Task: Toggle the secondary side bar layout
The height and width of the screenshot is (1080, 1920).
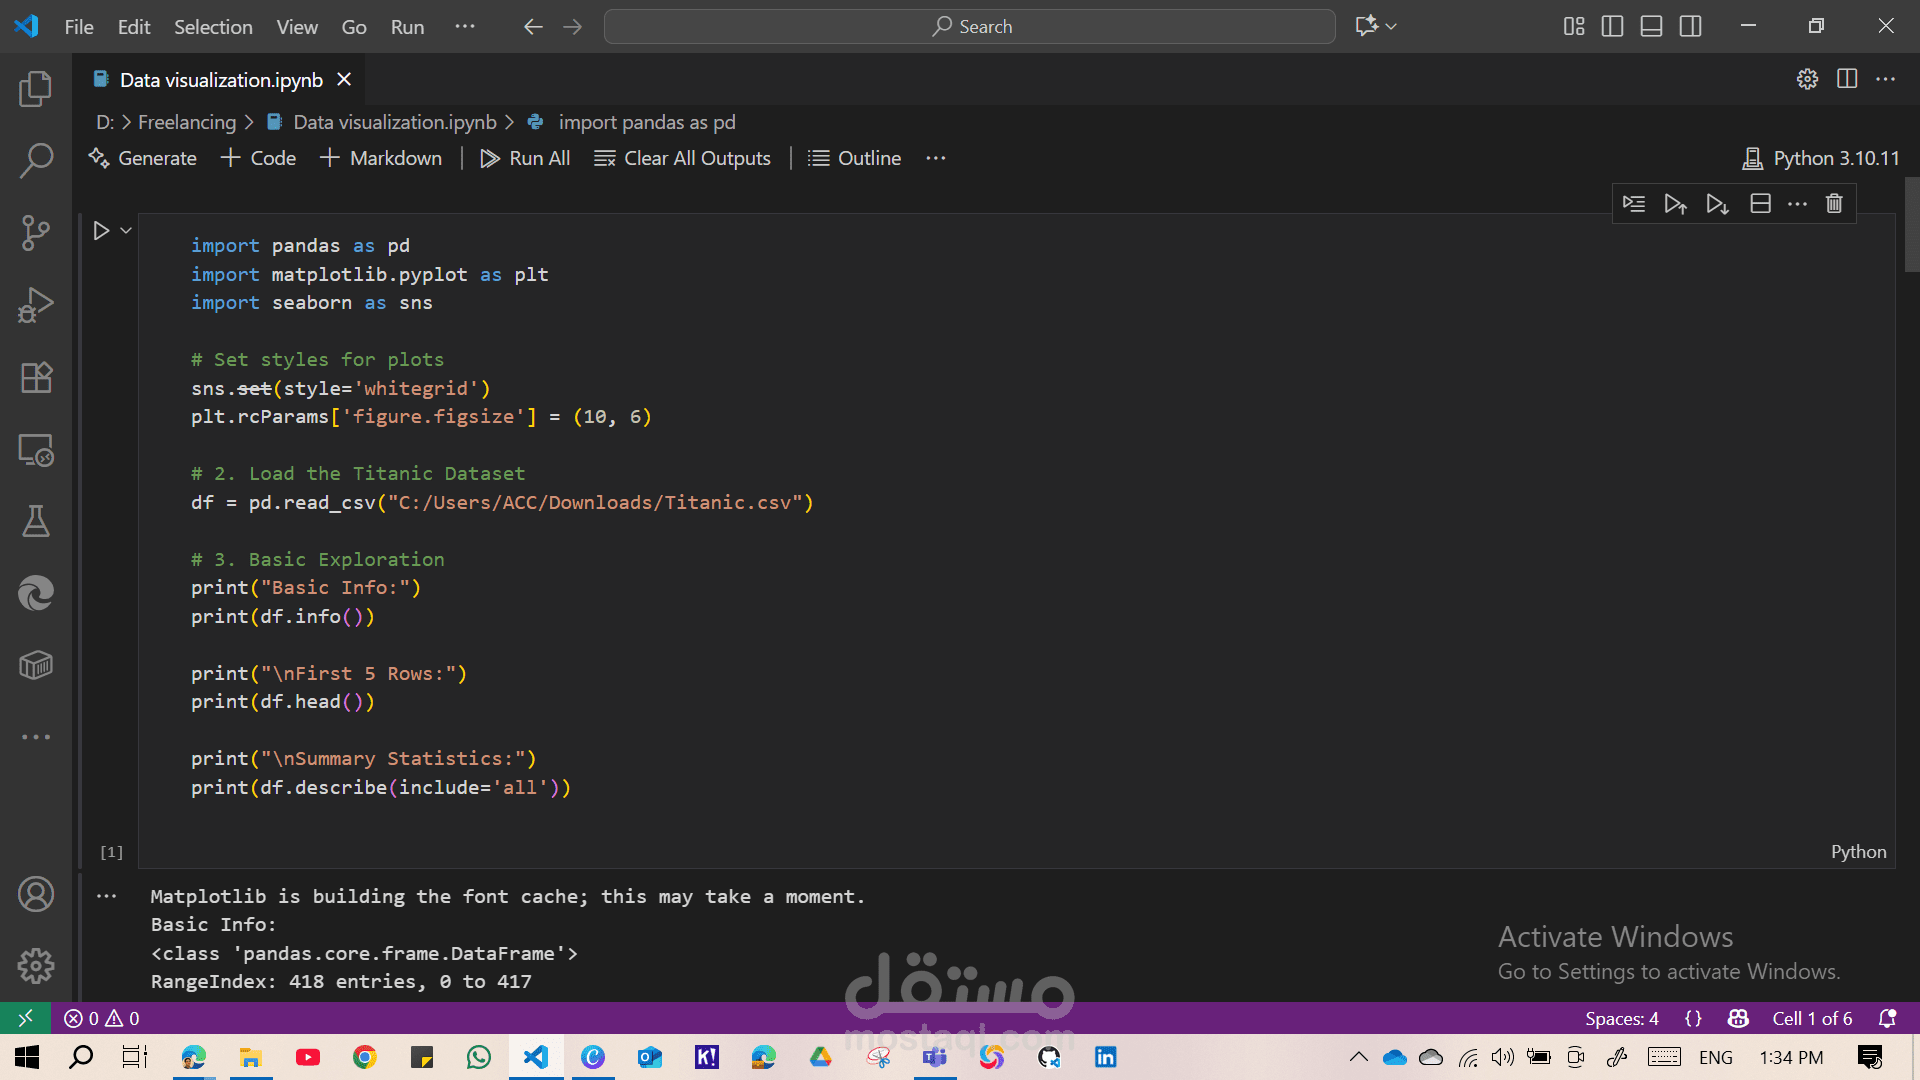Action: pyautogui.click(x=1690, y=27)
